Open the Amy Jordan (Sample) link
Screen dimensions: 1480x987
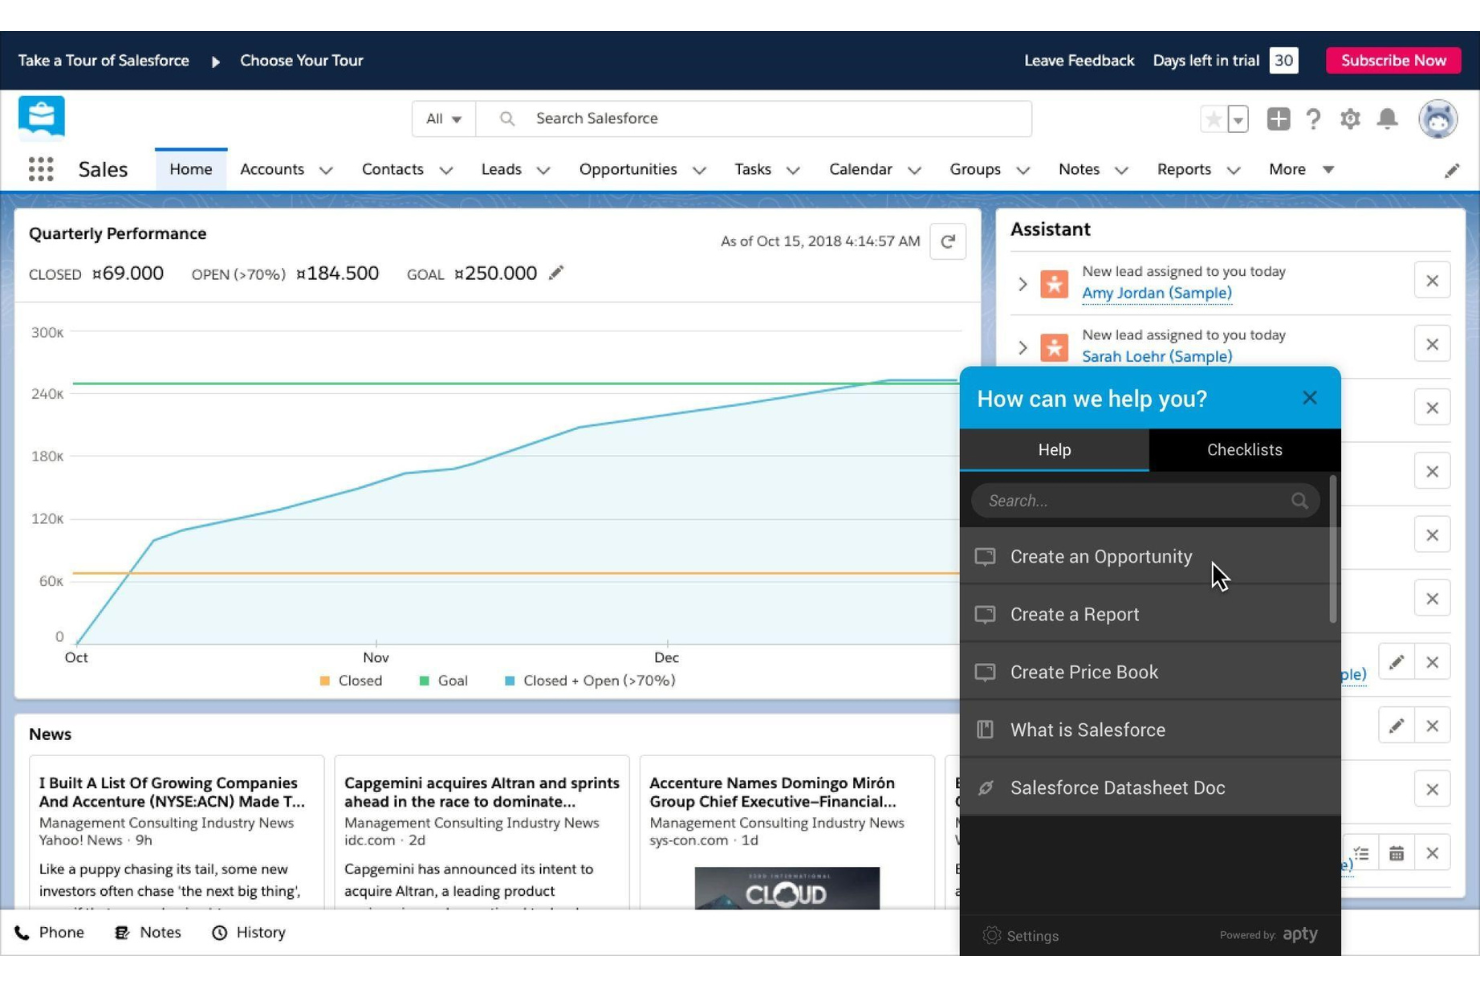[x=1157, y=293]
